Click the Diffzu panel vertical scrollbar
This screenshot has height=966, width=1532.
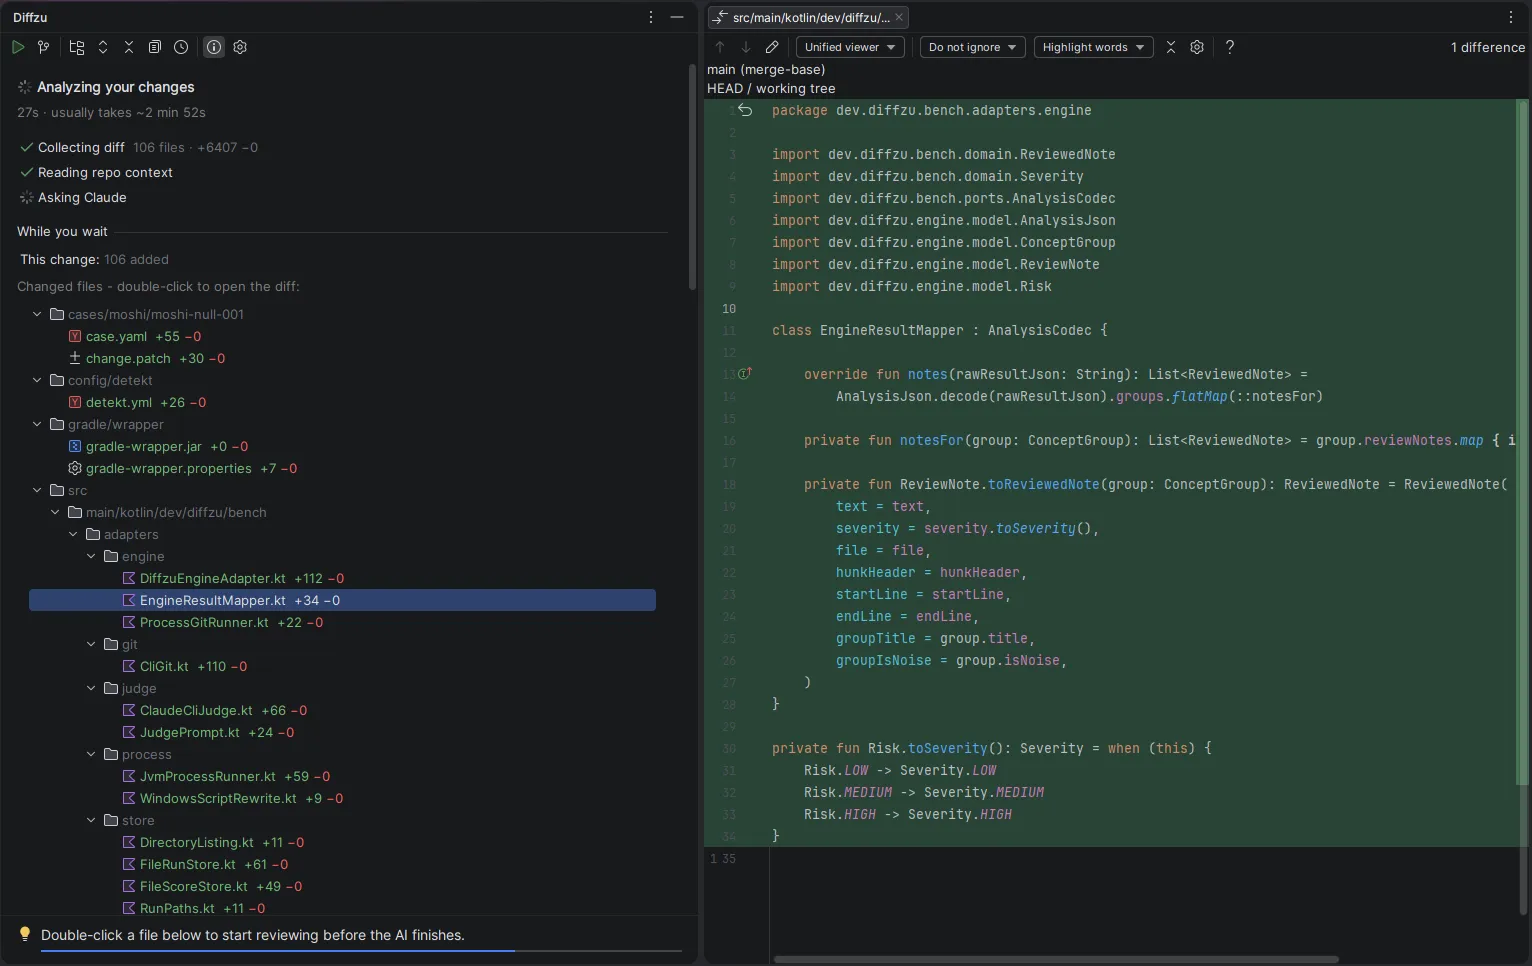692,177
